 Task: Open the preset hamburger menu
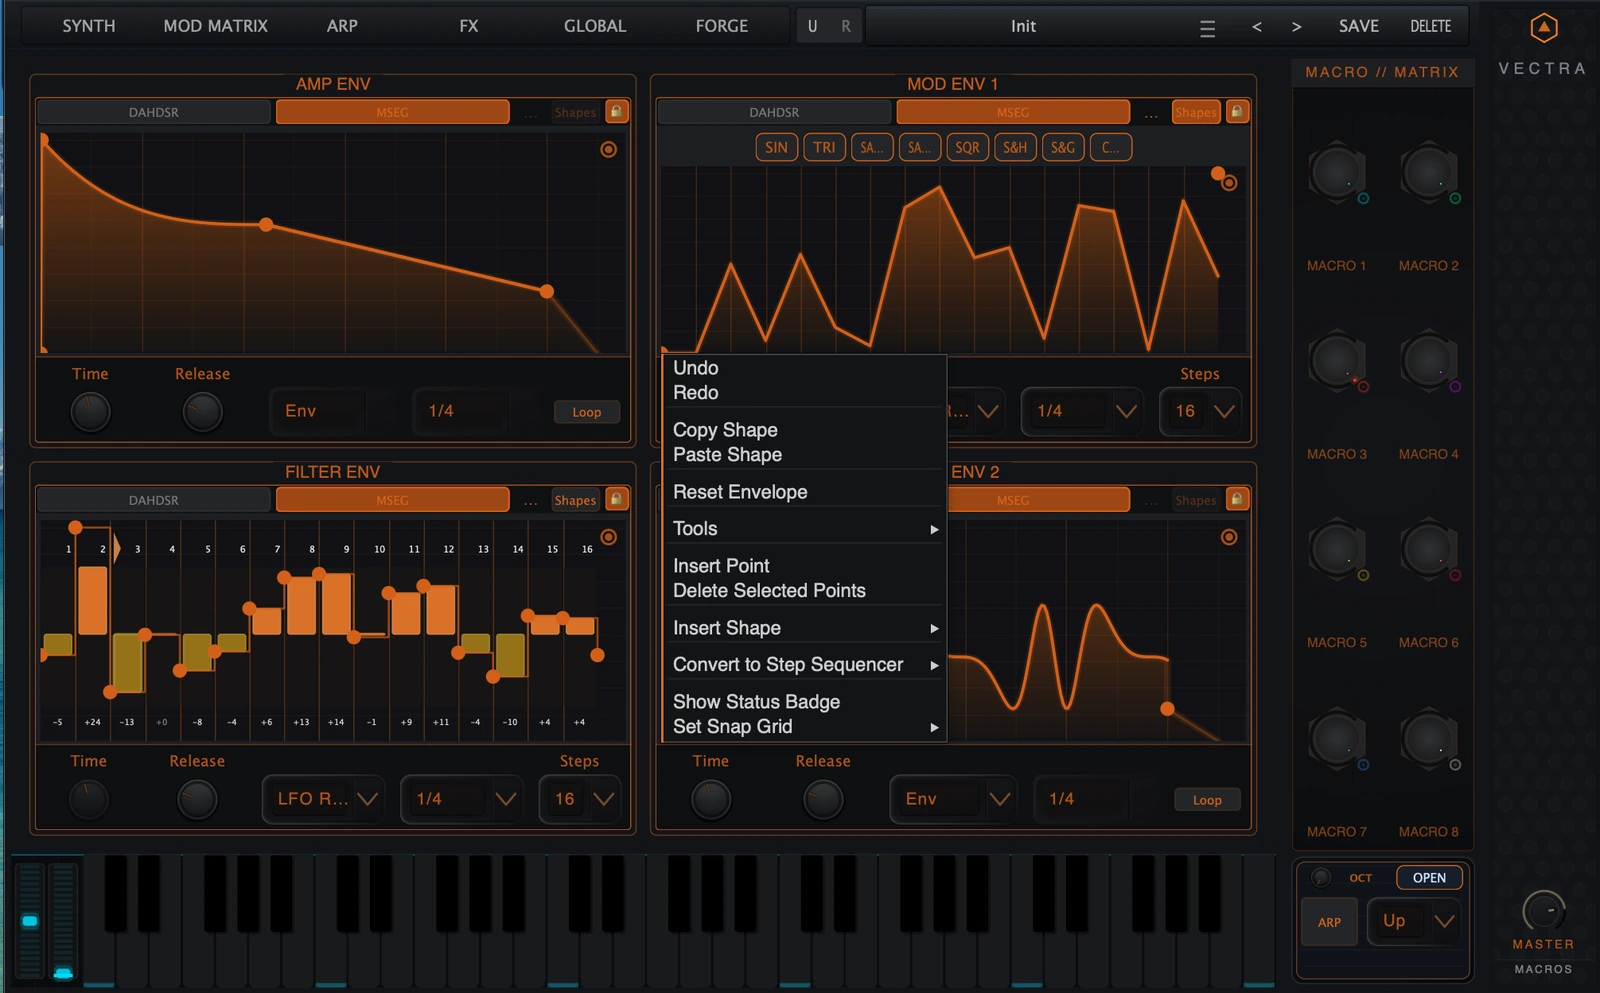1207,28
